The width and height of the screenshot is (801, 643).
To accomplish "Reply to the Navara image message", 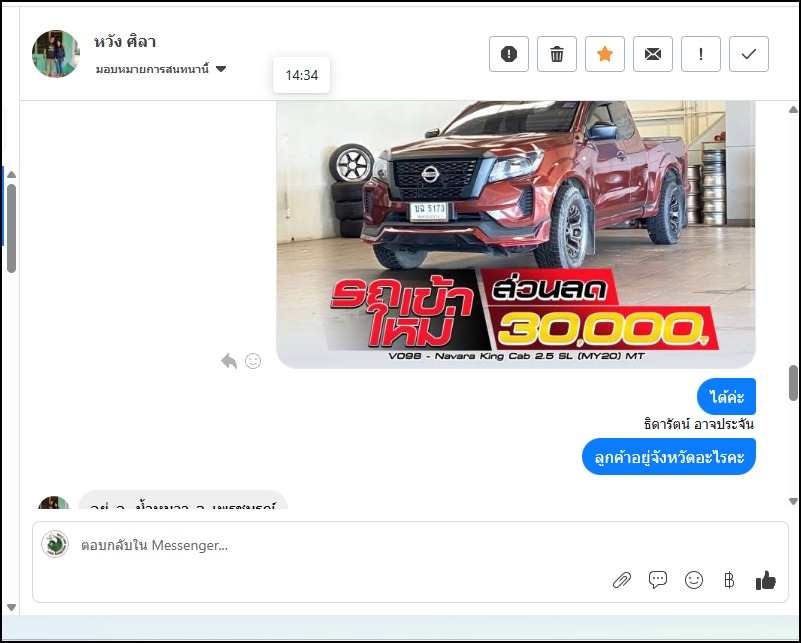I will 229,361.
